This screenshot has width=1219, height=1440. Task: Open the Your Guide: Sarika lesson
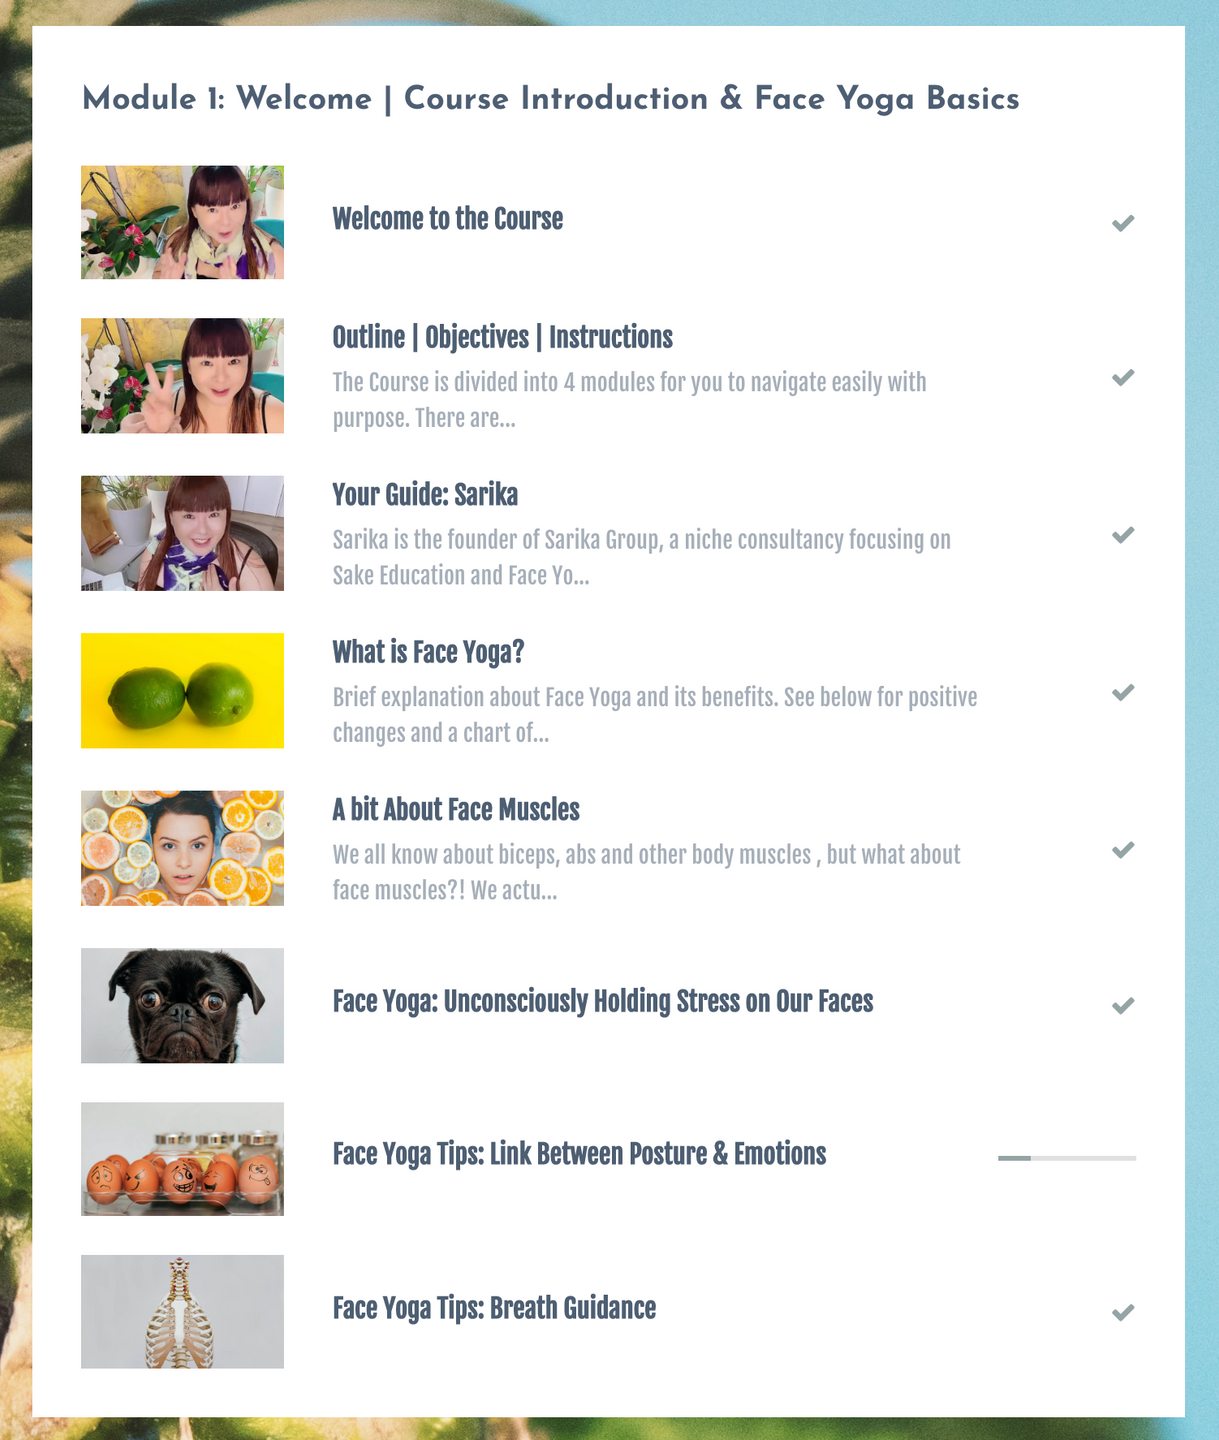(425, 495)
